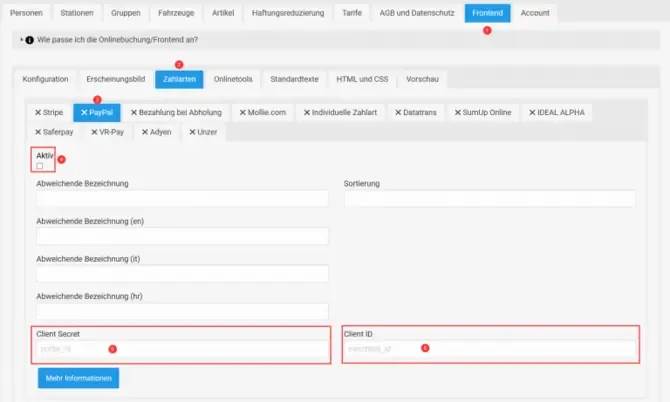The image size is (670, 402).
Task: Click the Mehr Informationen button
Action: click(x=79, y=378)
